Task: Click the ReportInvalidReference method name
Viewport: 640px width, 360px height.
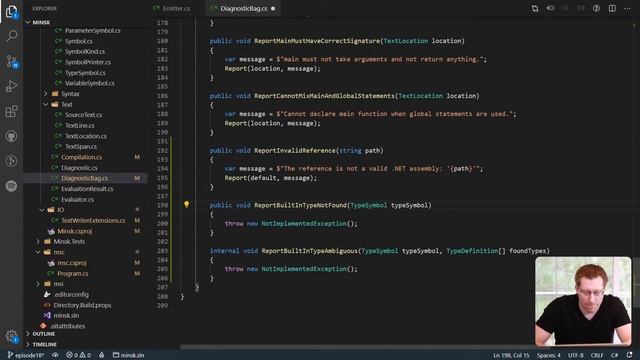Action: coord(295,151)
